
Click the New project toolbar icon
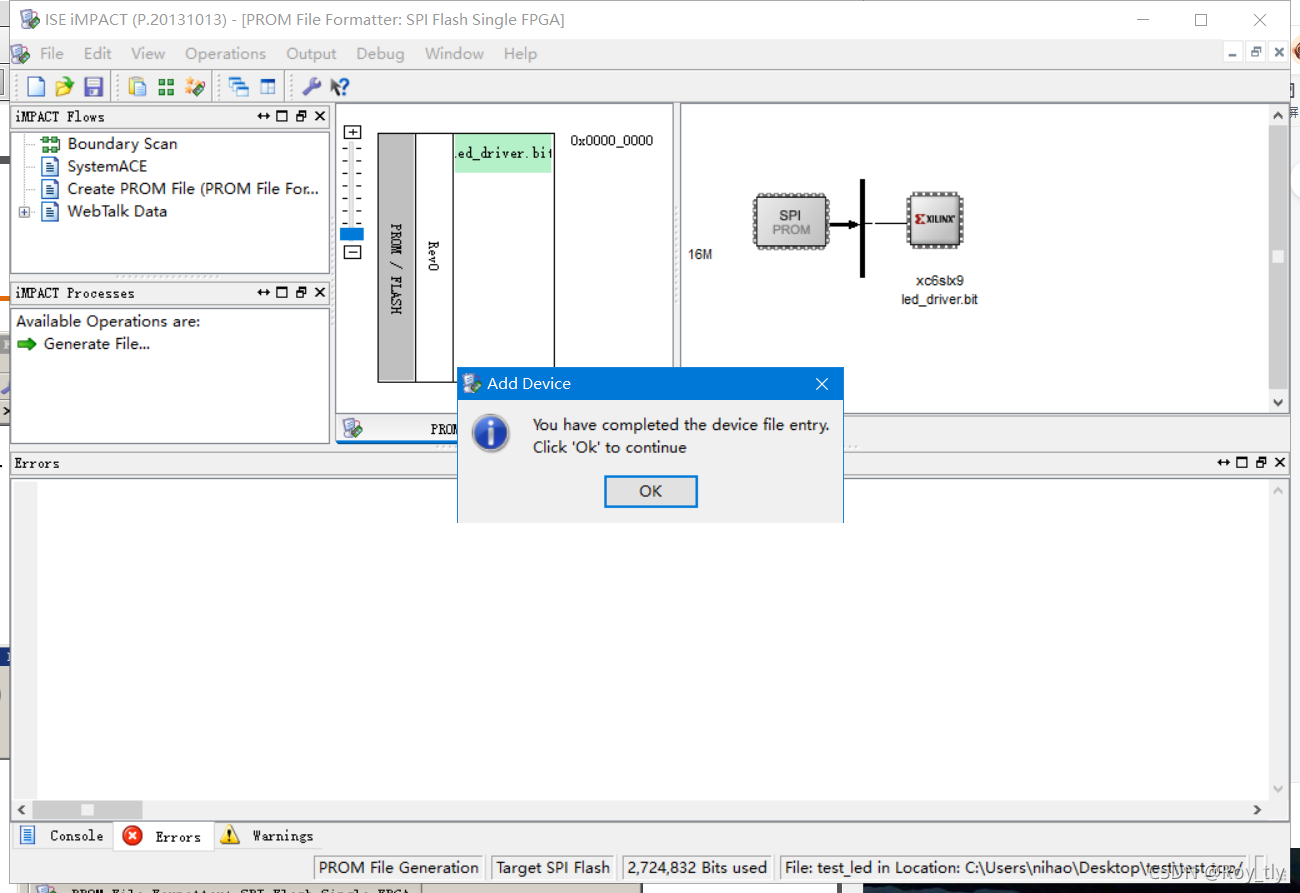click(36, 87)
